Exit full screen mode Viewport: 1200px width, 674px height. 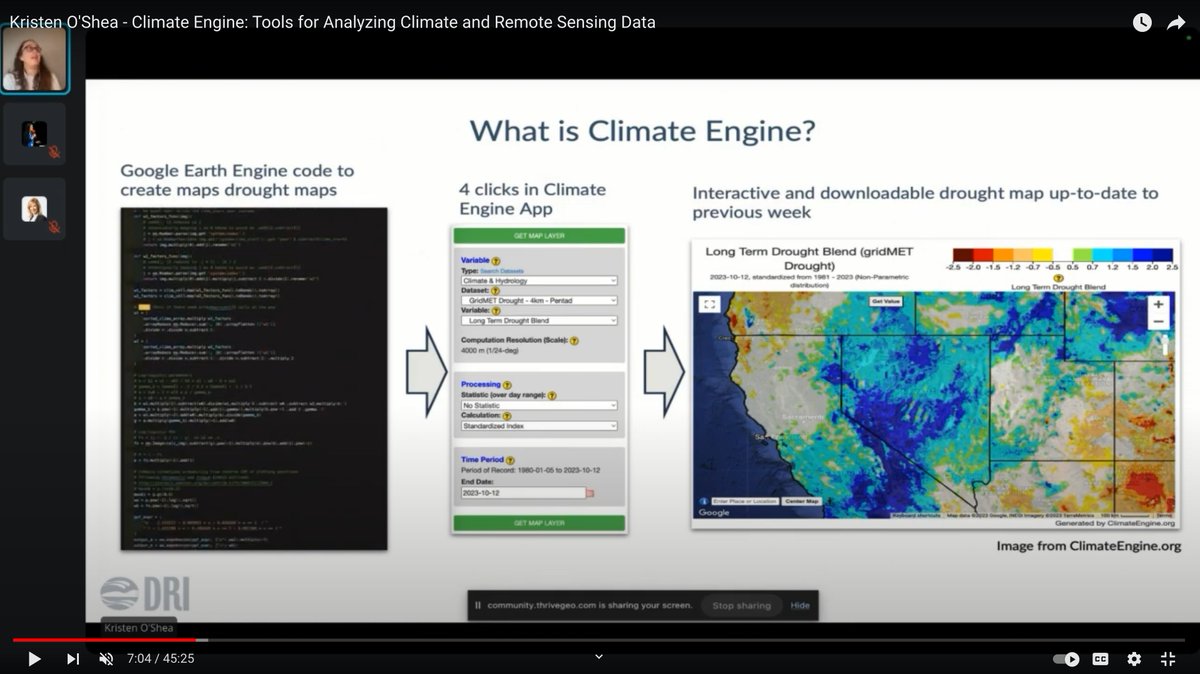point(1167,659)
